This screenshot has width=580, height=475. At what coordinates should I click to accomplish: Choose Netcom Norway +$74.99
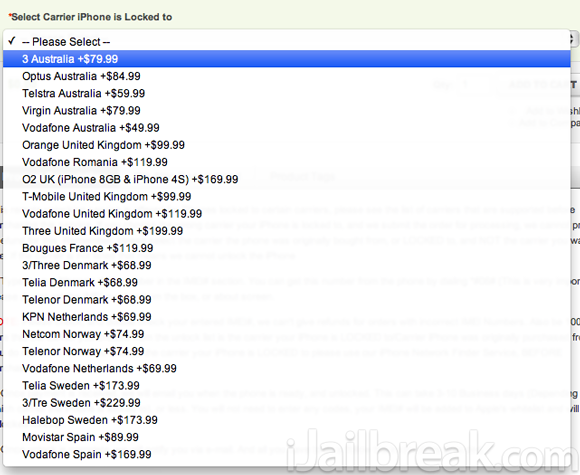[x=287, y=334]
